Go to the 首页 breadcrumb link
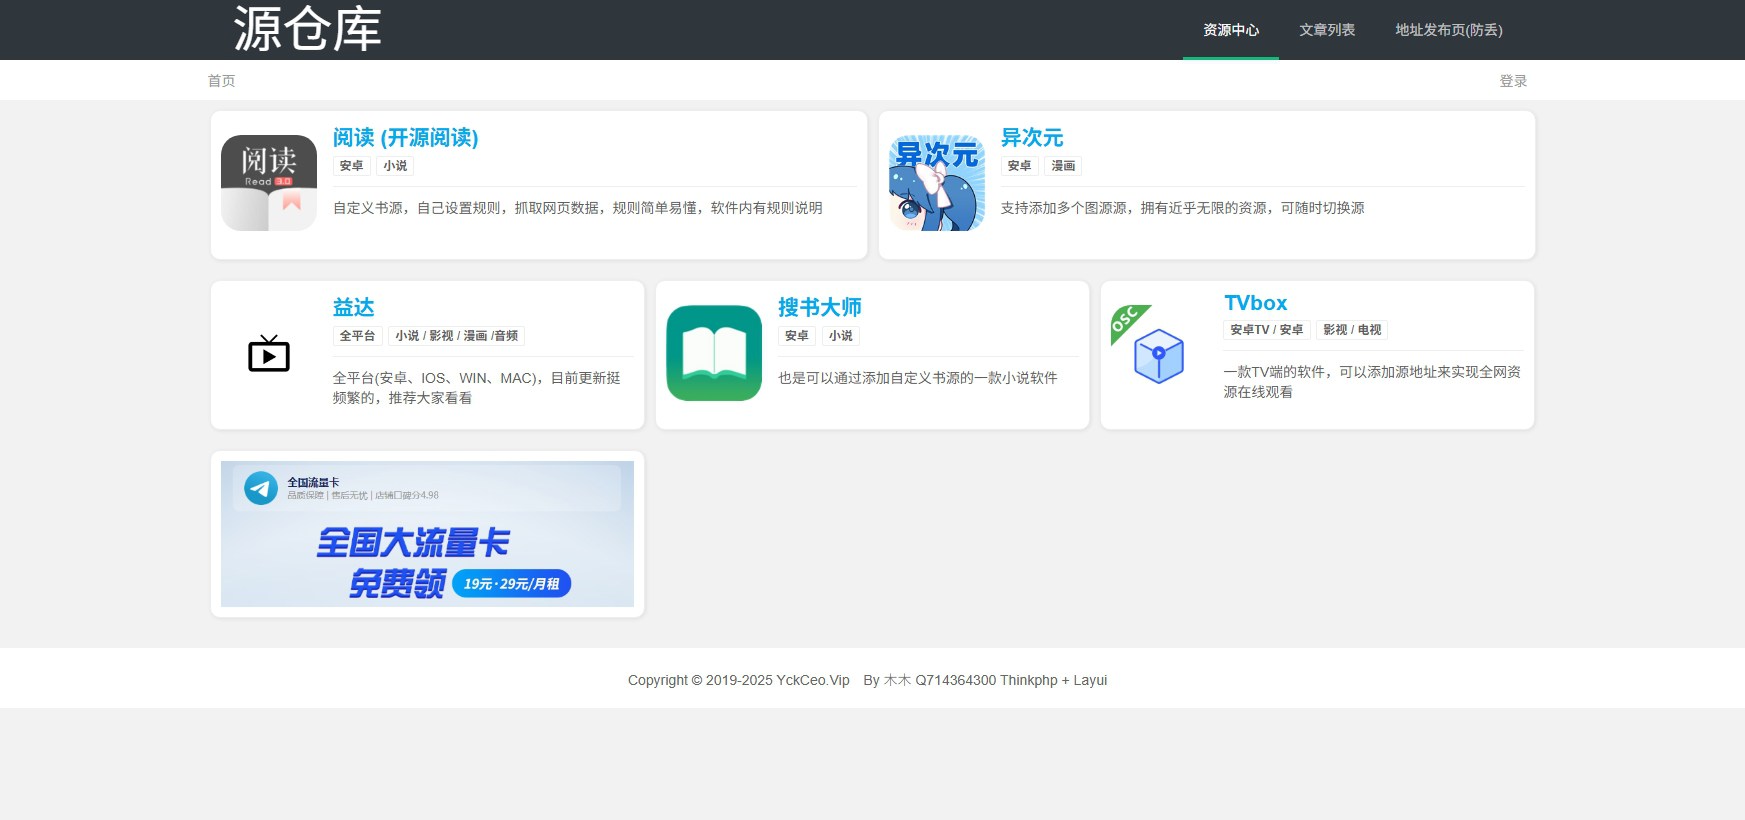Screen dimensions: 1745x820 (221, 81)
